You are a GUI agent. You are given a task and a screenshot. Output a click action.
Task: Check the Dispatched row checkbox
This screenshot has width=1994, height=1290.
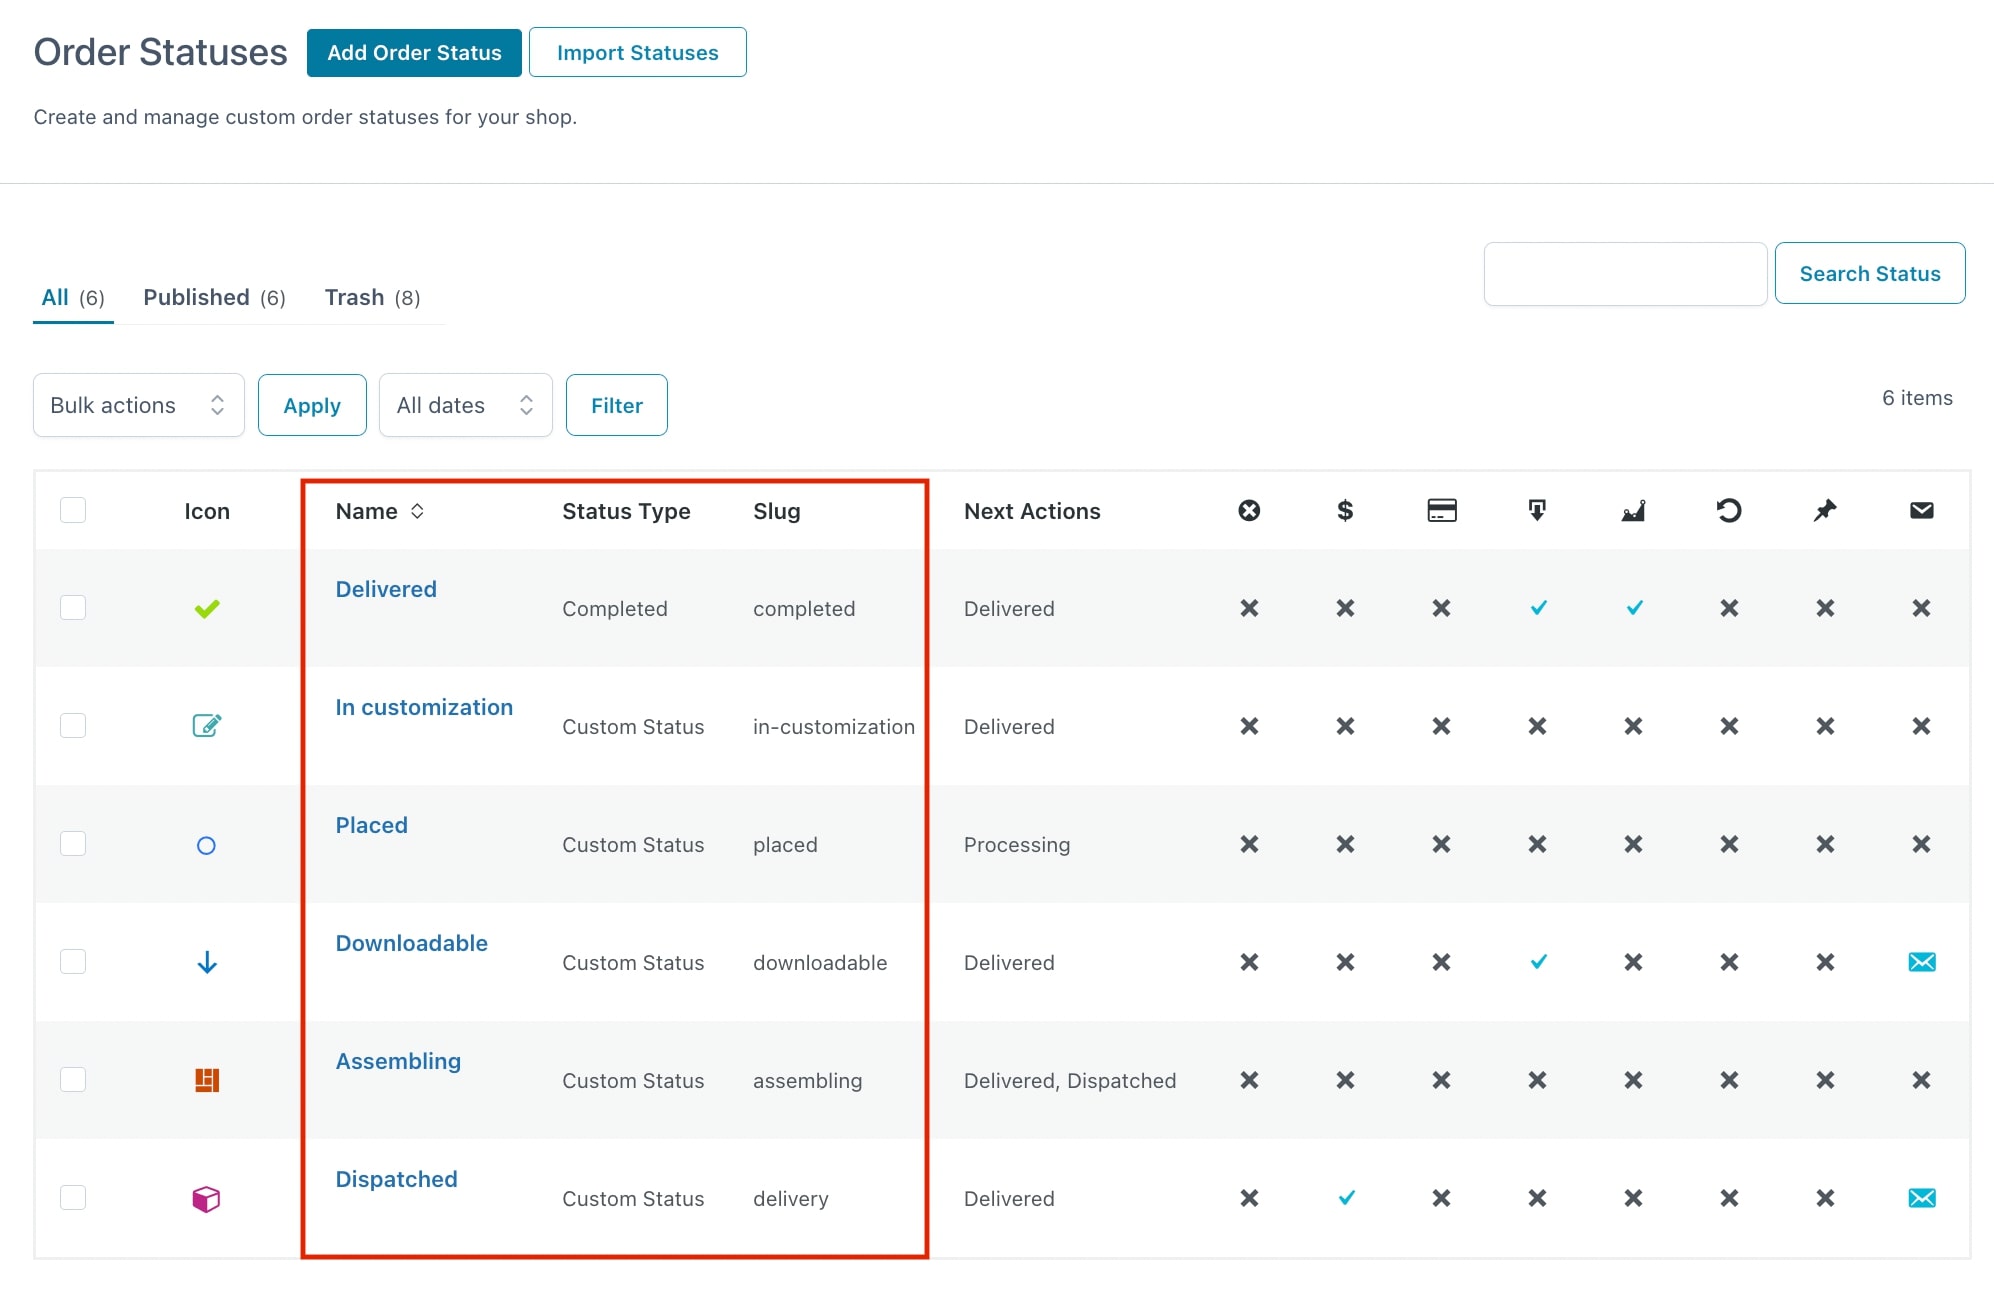click(x=73, y=1197)
